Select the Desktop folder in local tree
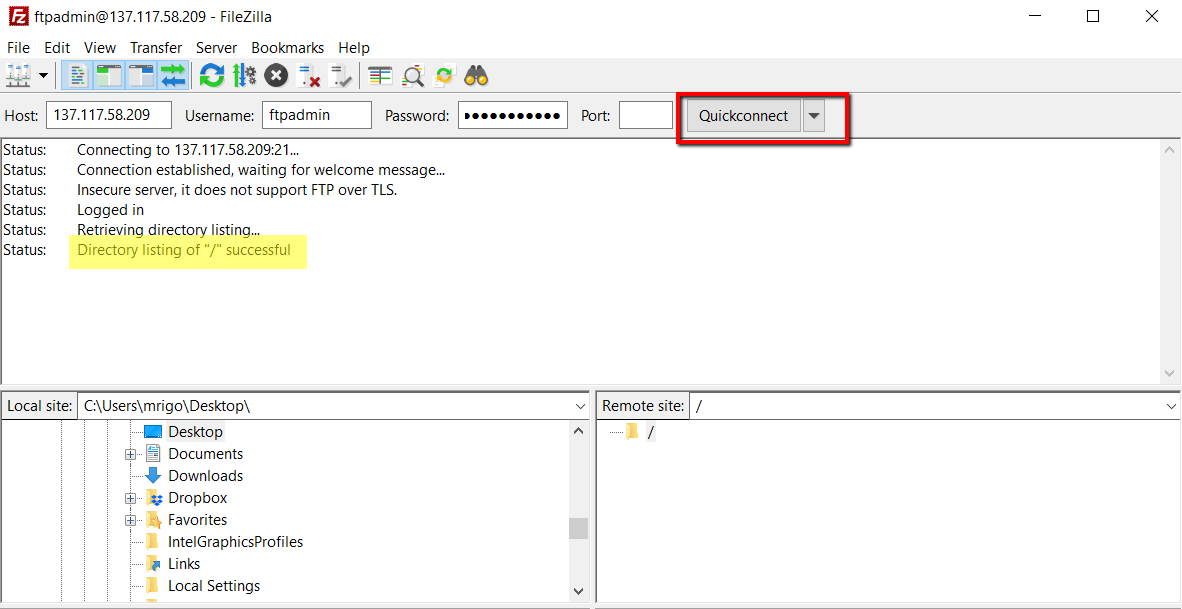 [194, 432]
